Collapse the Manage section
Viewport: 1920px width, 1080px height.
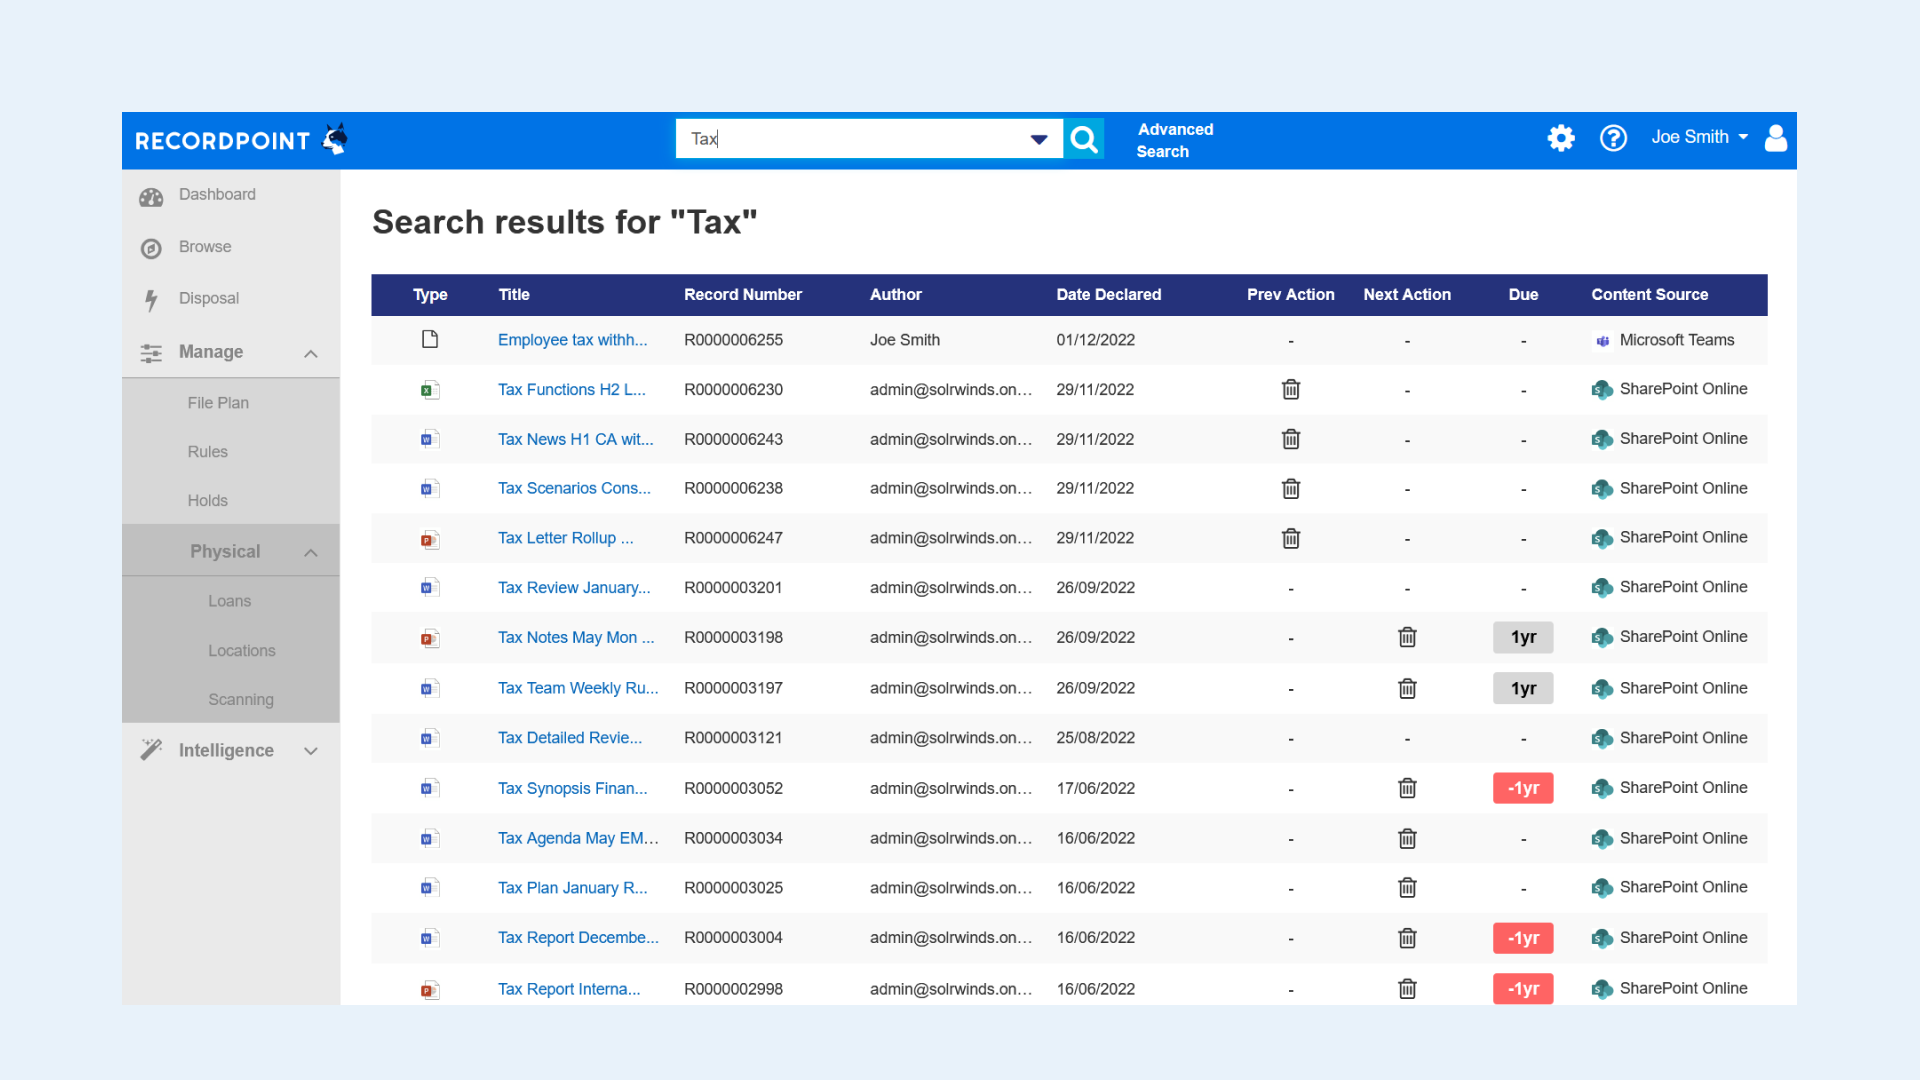click(x=310, y=352)
